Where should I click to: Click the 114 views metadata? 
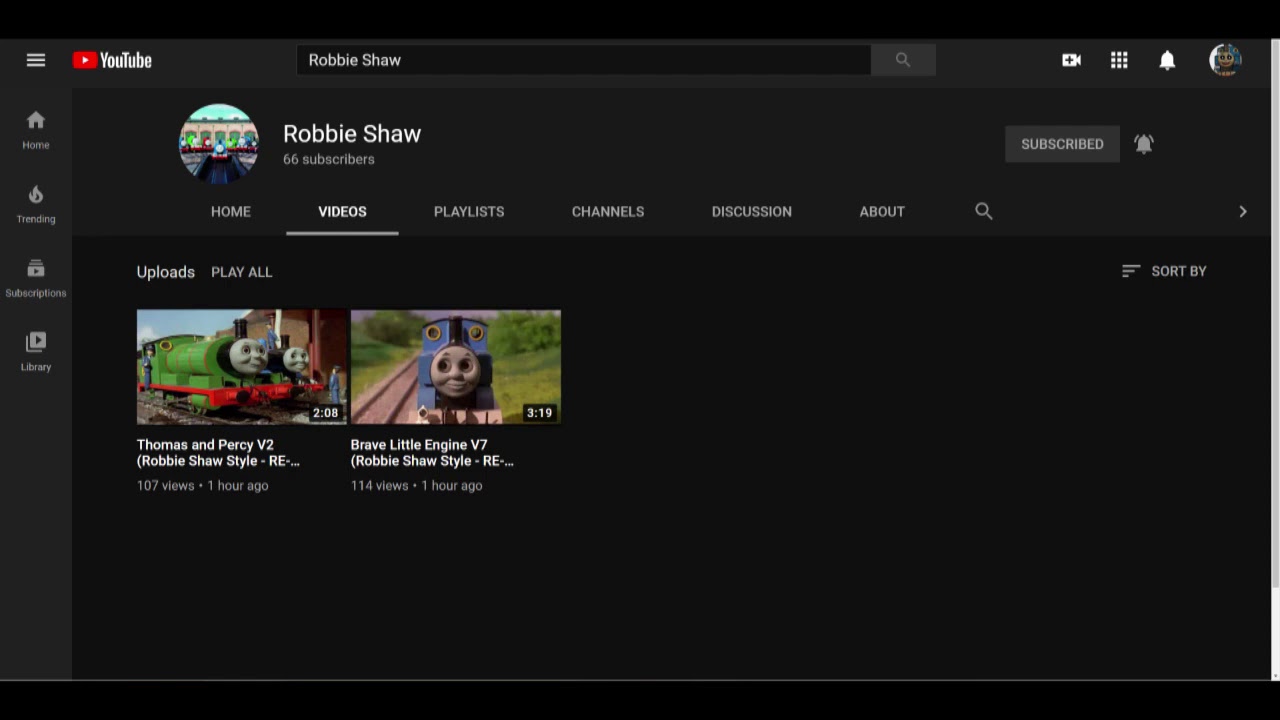(380, 485)
